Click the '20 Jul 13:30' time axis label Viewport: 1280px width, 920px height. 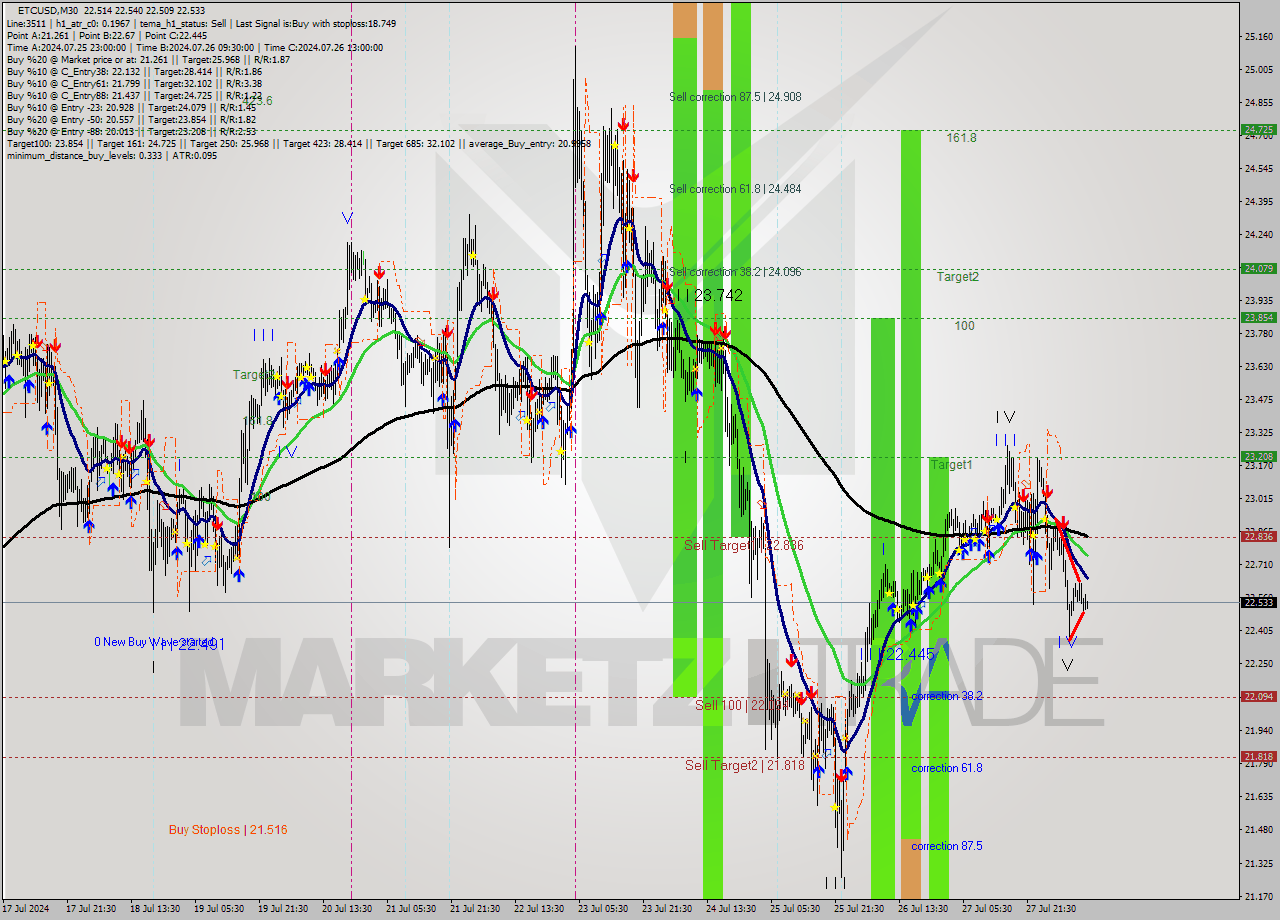(348, 909)
